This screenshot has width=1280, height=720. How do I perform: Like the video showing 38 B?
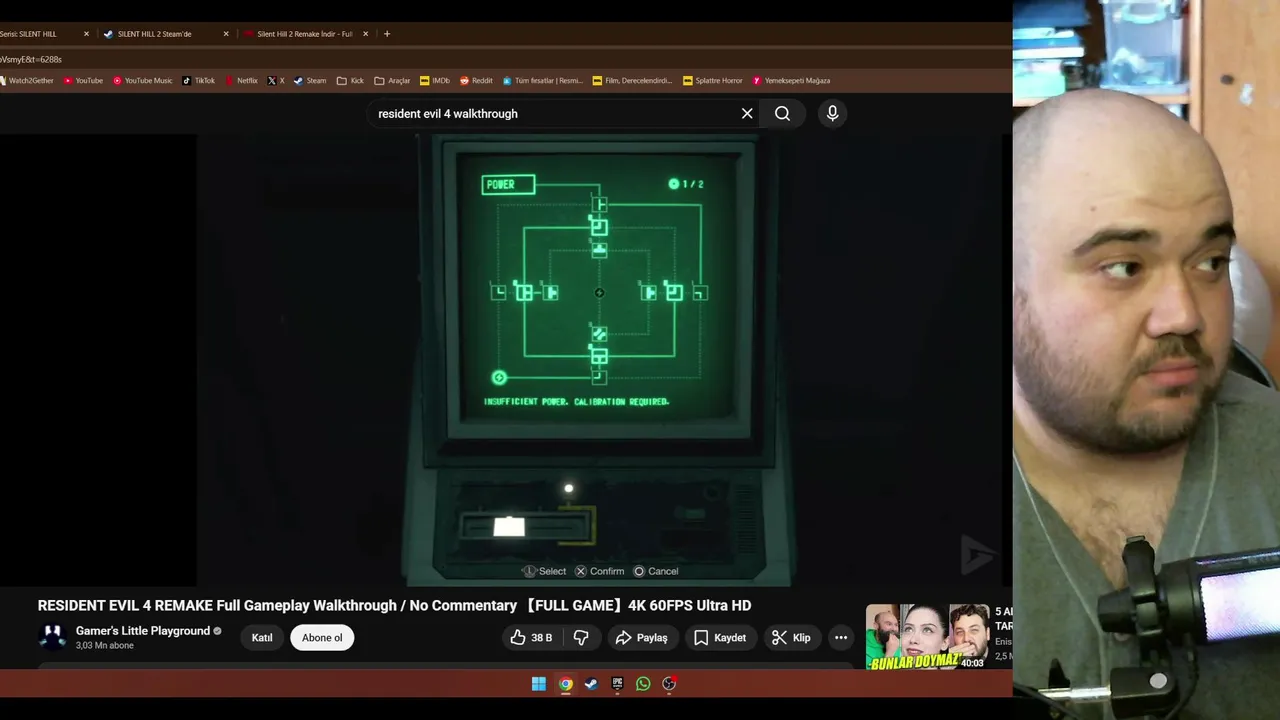531,637
